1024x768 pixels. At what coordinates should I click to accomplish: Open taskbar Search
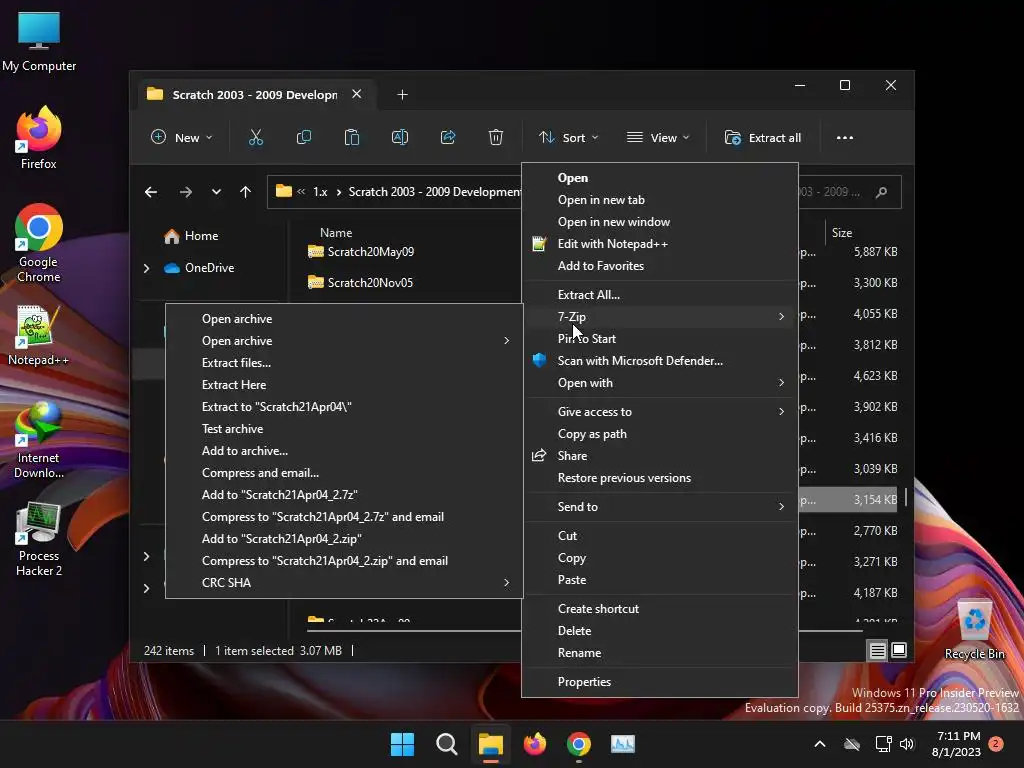pos(447,744)
